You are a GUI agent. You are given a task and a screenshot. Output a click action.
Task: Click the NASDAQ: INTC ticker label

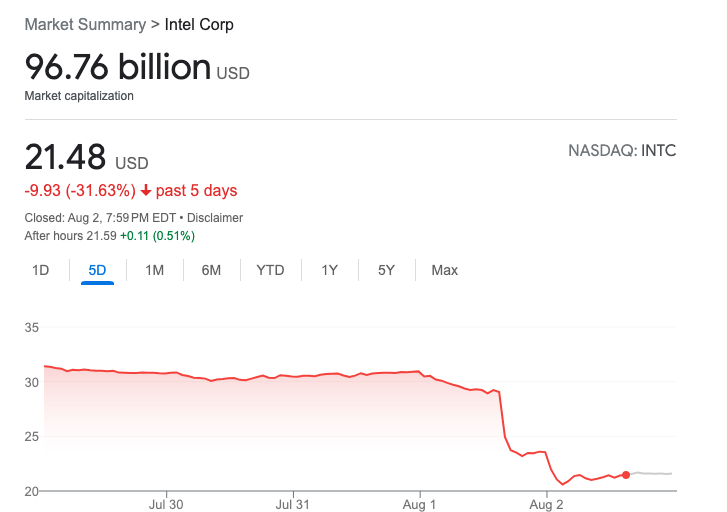click(622, 151)
